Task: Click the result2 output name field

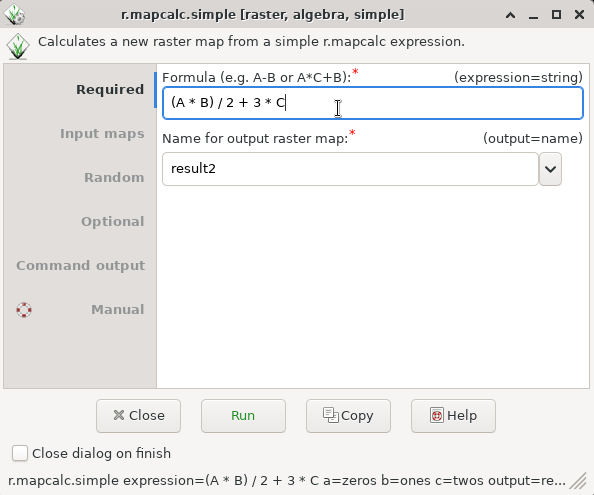Action: pos(350,169)
